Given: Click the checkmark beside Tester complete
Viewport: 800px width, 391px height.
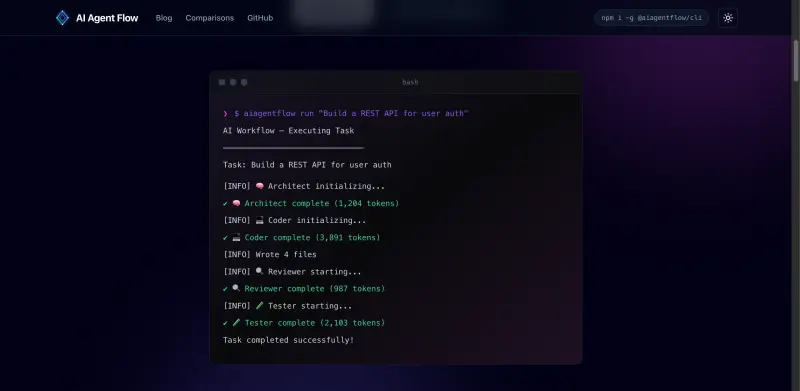Looking at the screenshot, I should pos(226,323).
